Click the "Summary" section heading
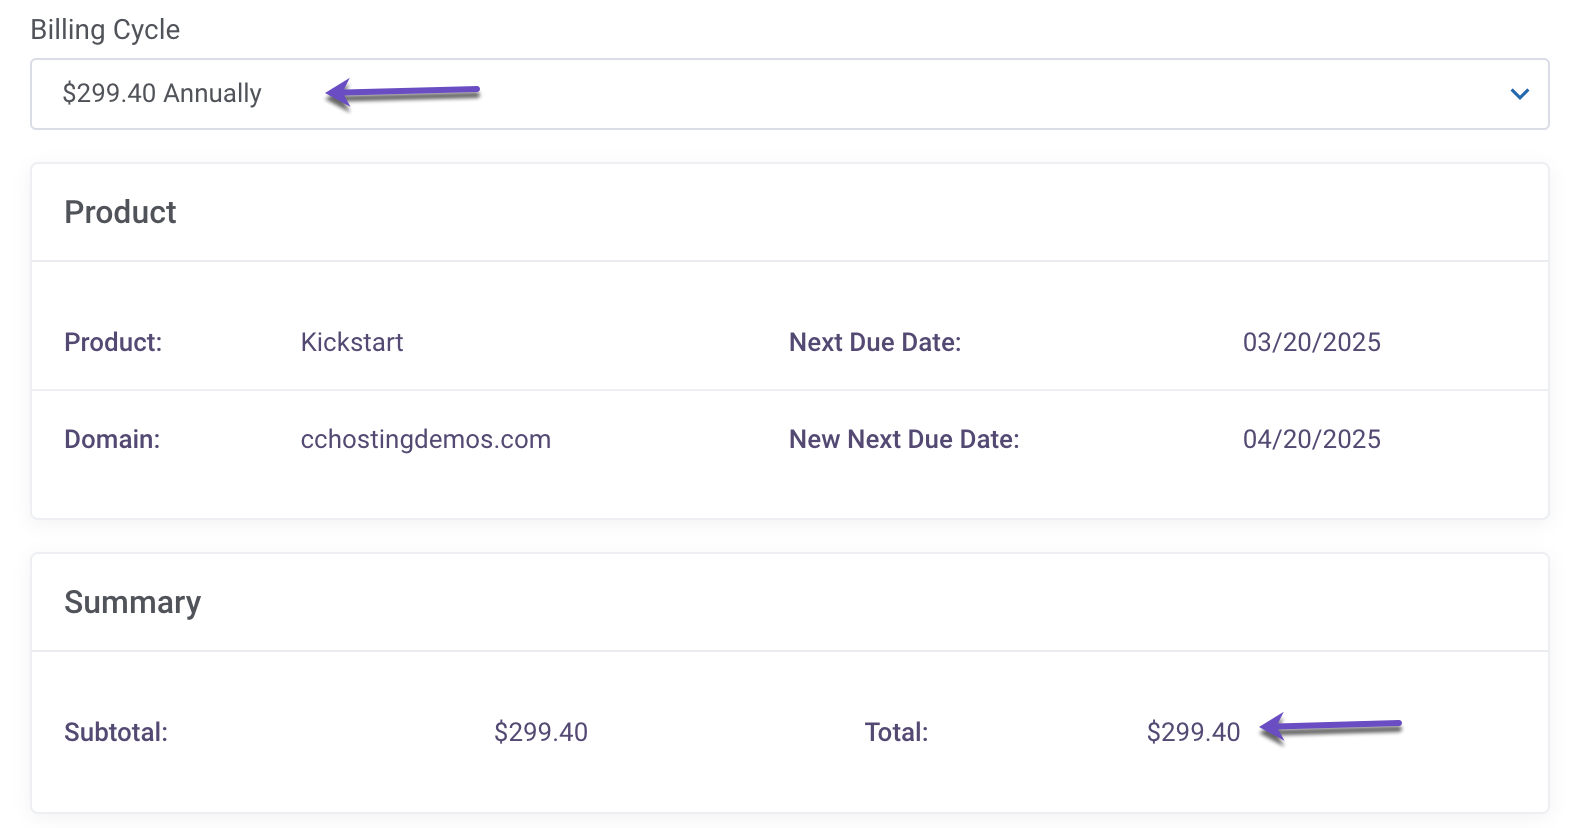The height and width of the screenshot is (828, 1570). tap(132, 602)
